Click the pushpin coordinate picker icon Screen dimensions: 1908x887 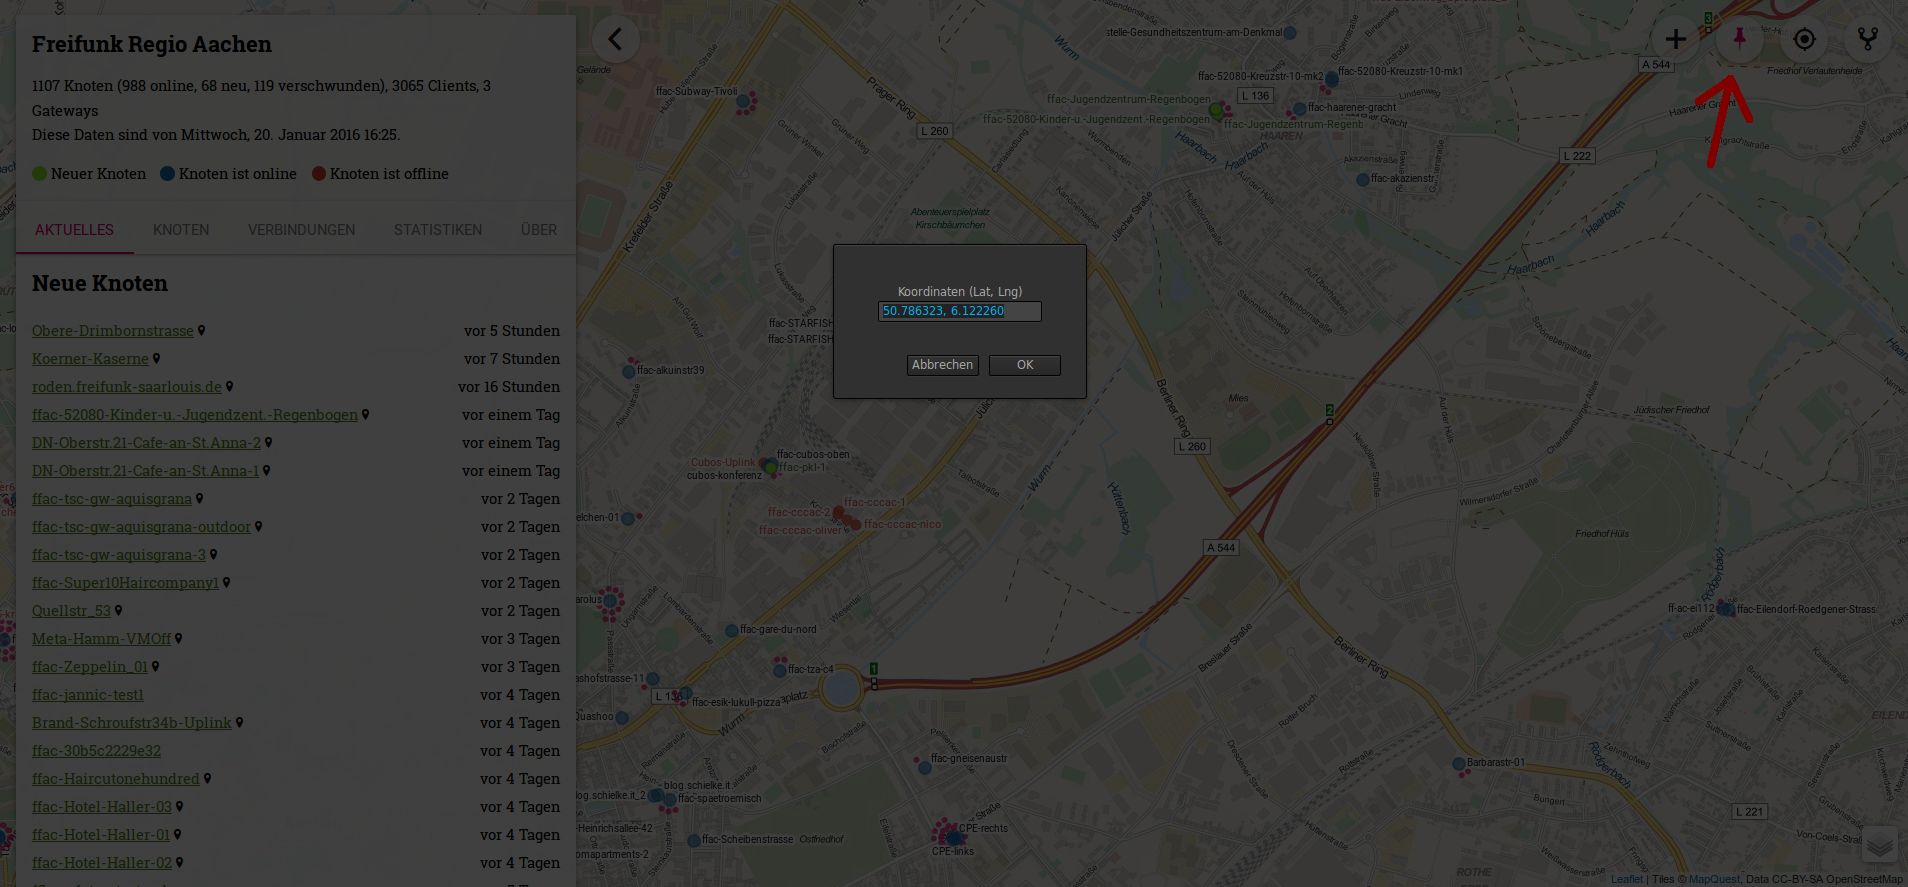(1739, 40)
